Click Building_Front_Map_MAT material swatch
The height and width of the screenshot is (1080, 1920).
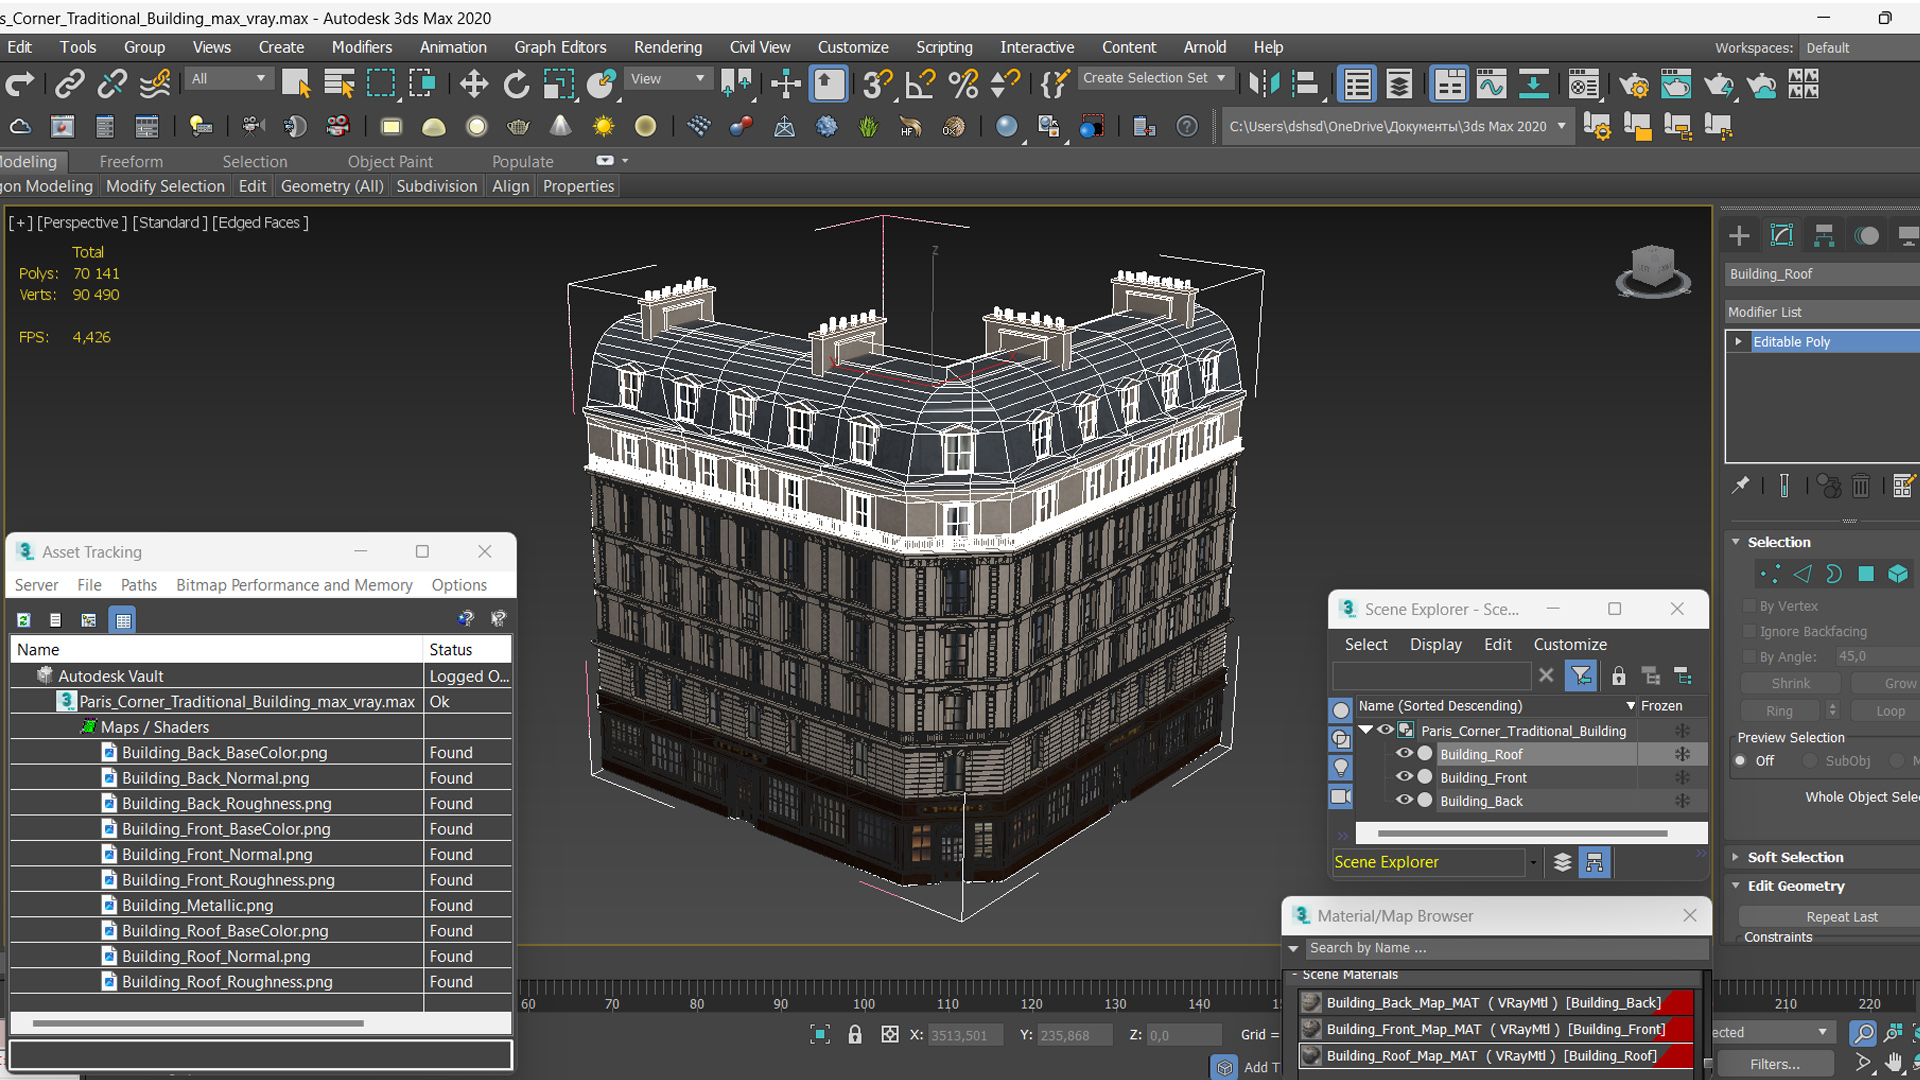pos(1311,1029)
